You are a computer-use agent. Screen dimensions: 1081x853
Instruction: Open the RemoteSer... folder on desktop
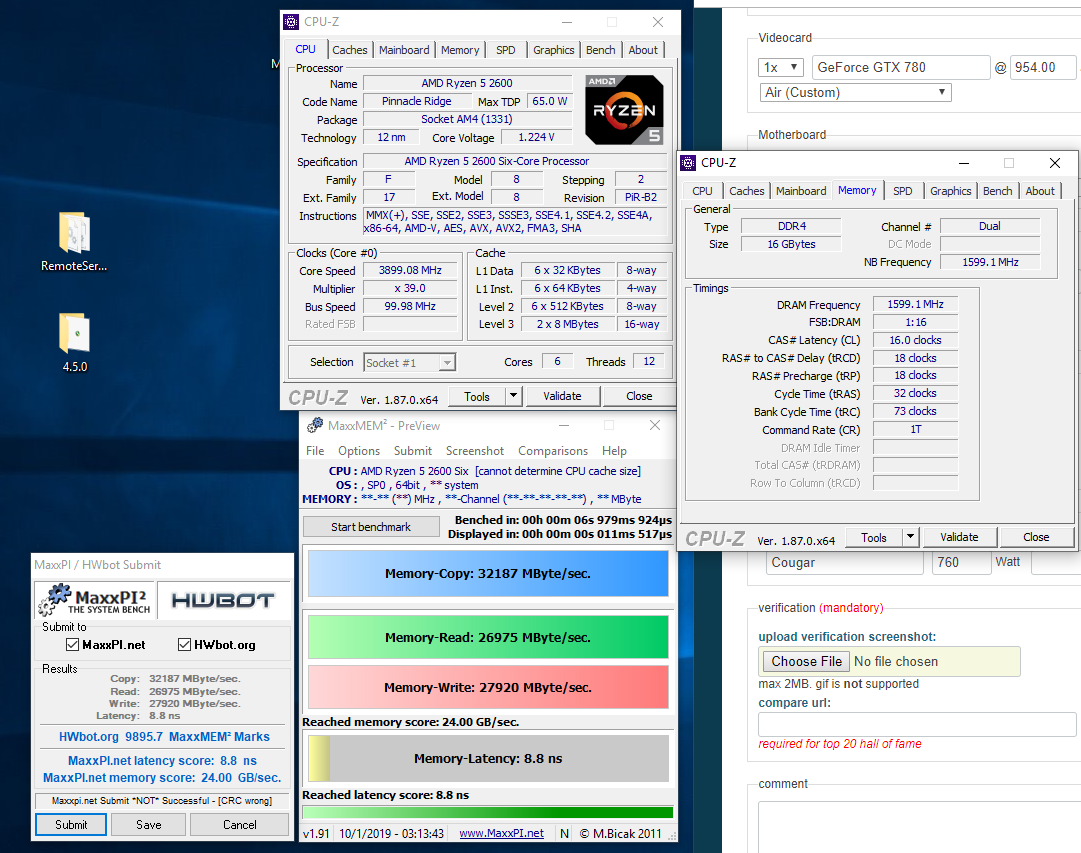(x=74, y=241)
